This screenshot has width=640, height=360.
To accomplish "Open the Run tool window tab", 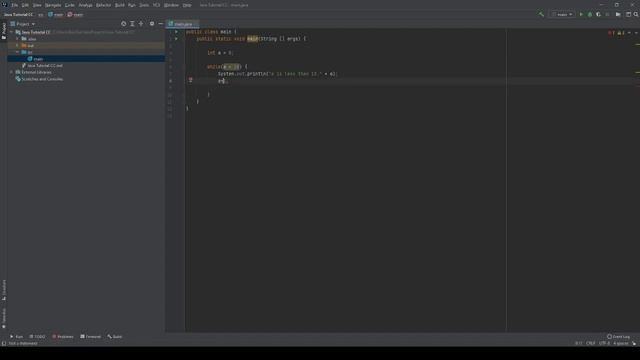I will (16, 337).
